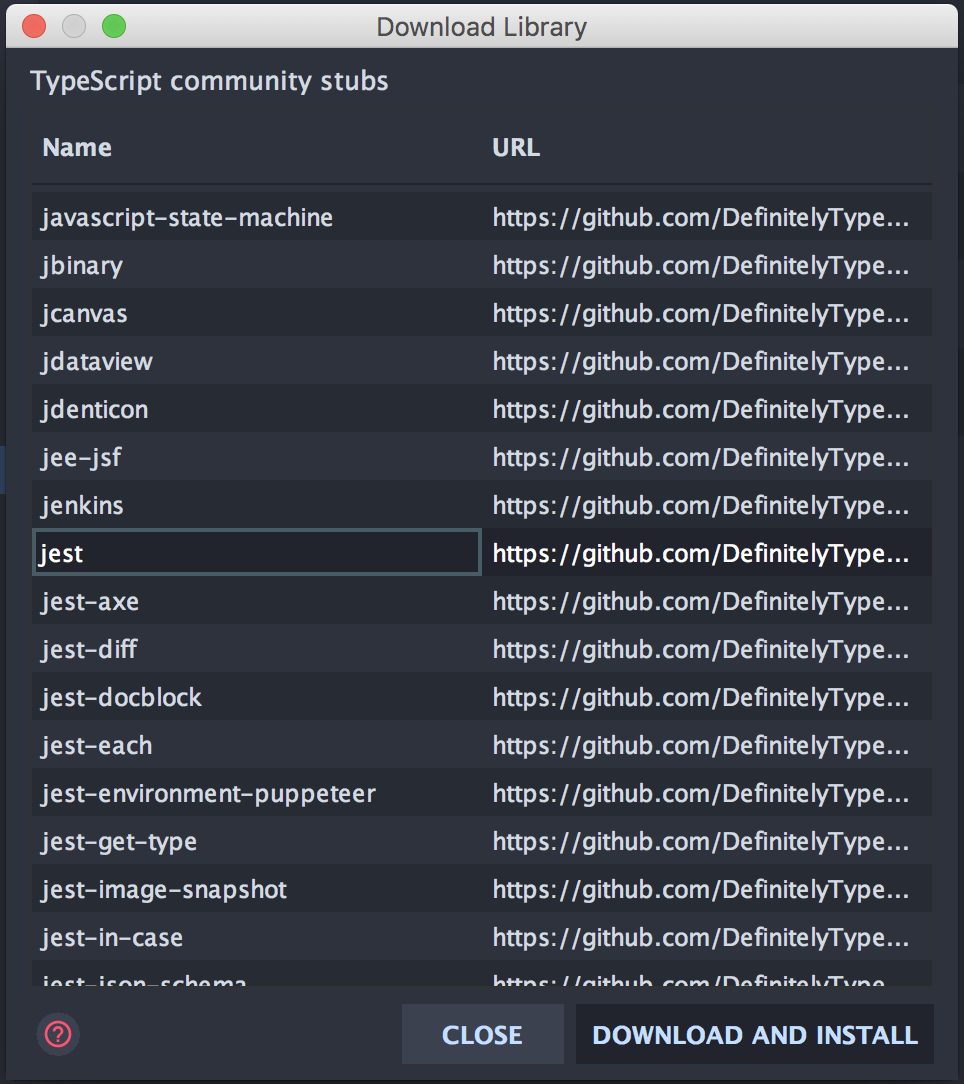Choose jcanvas from the stubs list

pos(85,313)
